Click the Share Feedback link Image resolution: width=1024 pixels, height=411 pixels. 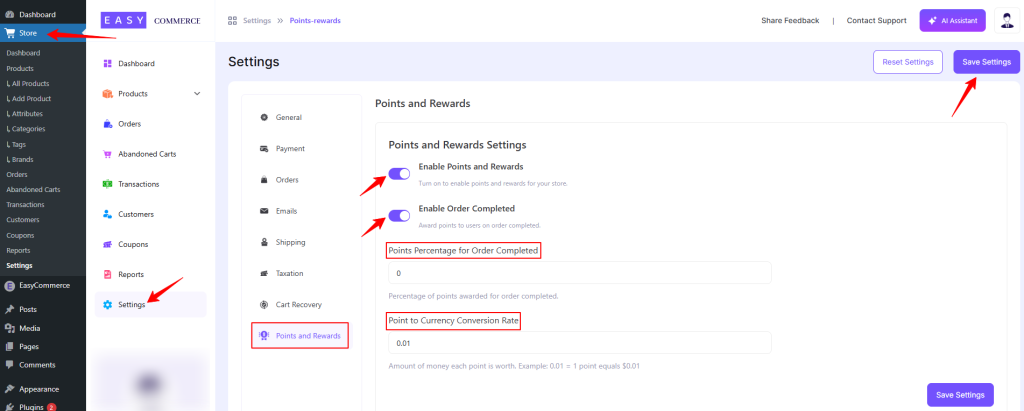(790, 20)
